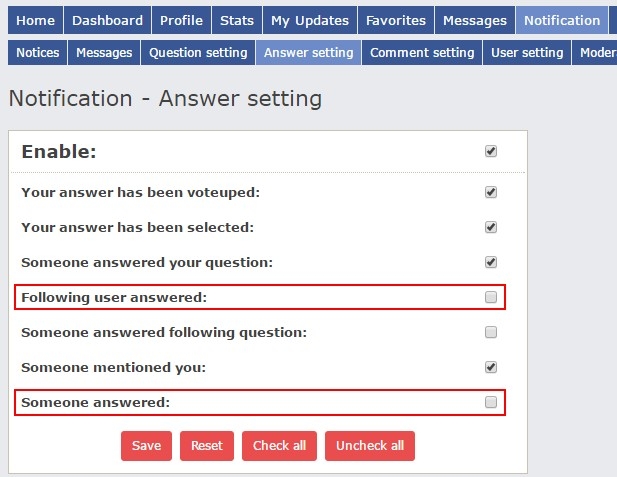Viewport: 617px width, 477px height.
Task: Toggle the Enable checkbox
Action: tap(491, 152)
